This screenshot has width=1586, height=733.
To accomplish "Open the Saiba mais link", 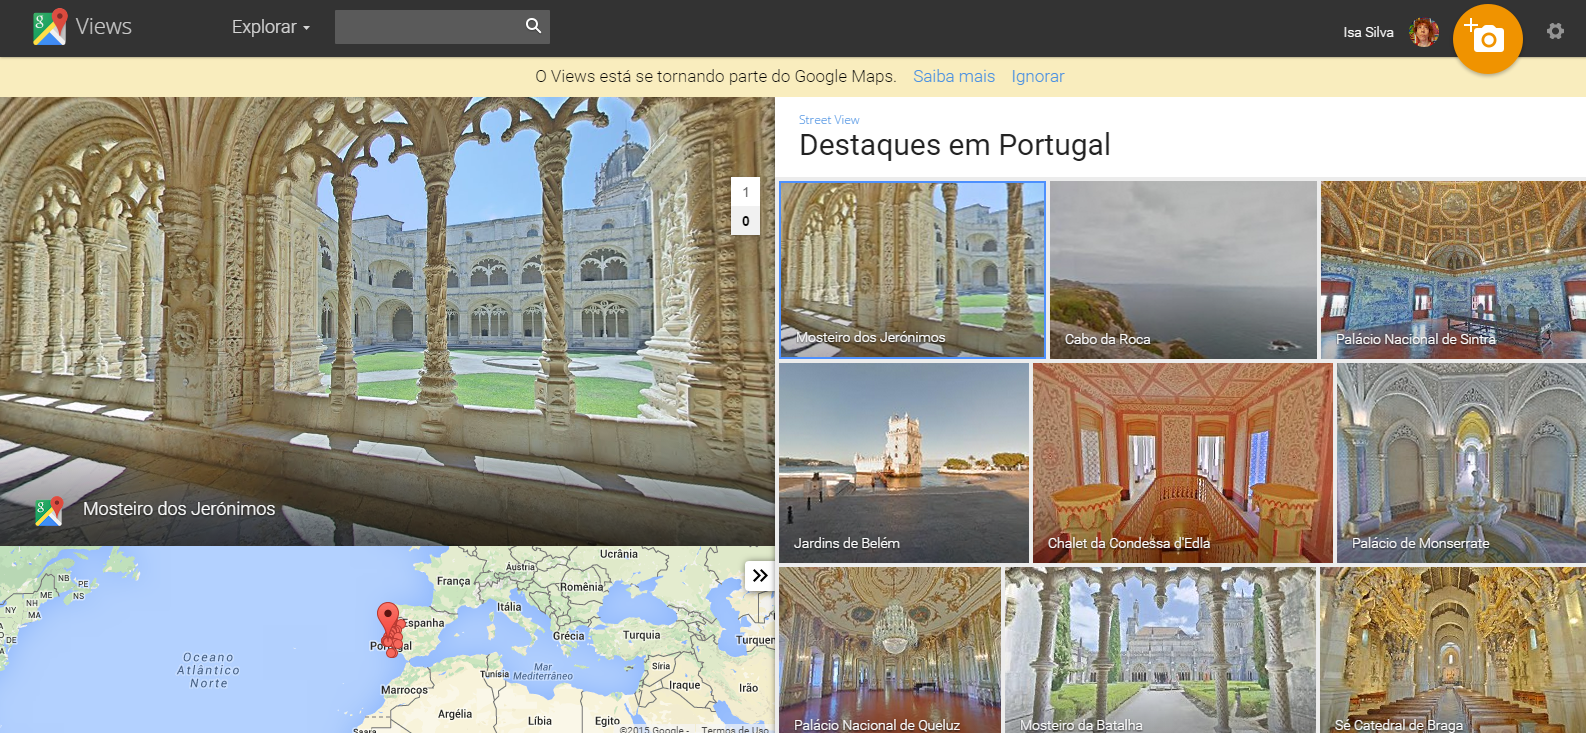I will [954, 76].
